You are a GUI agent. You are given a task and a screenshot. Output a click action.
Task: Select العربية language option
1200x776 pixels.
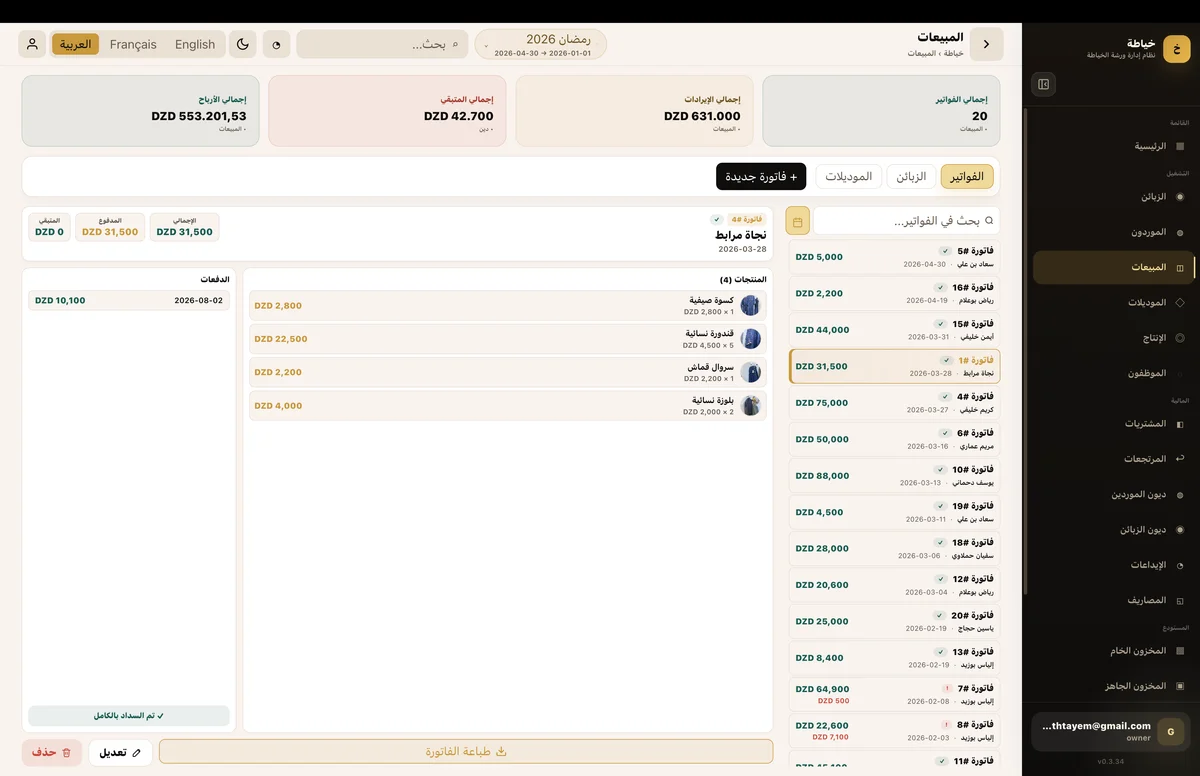(x=75, y=44)
